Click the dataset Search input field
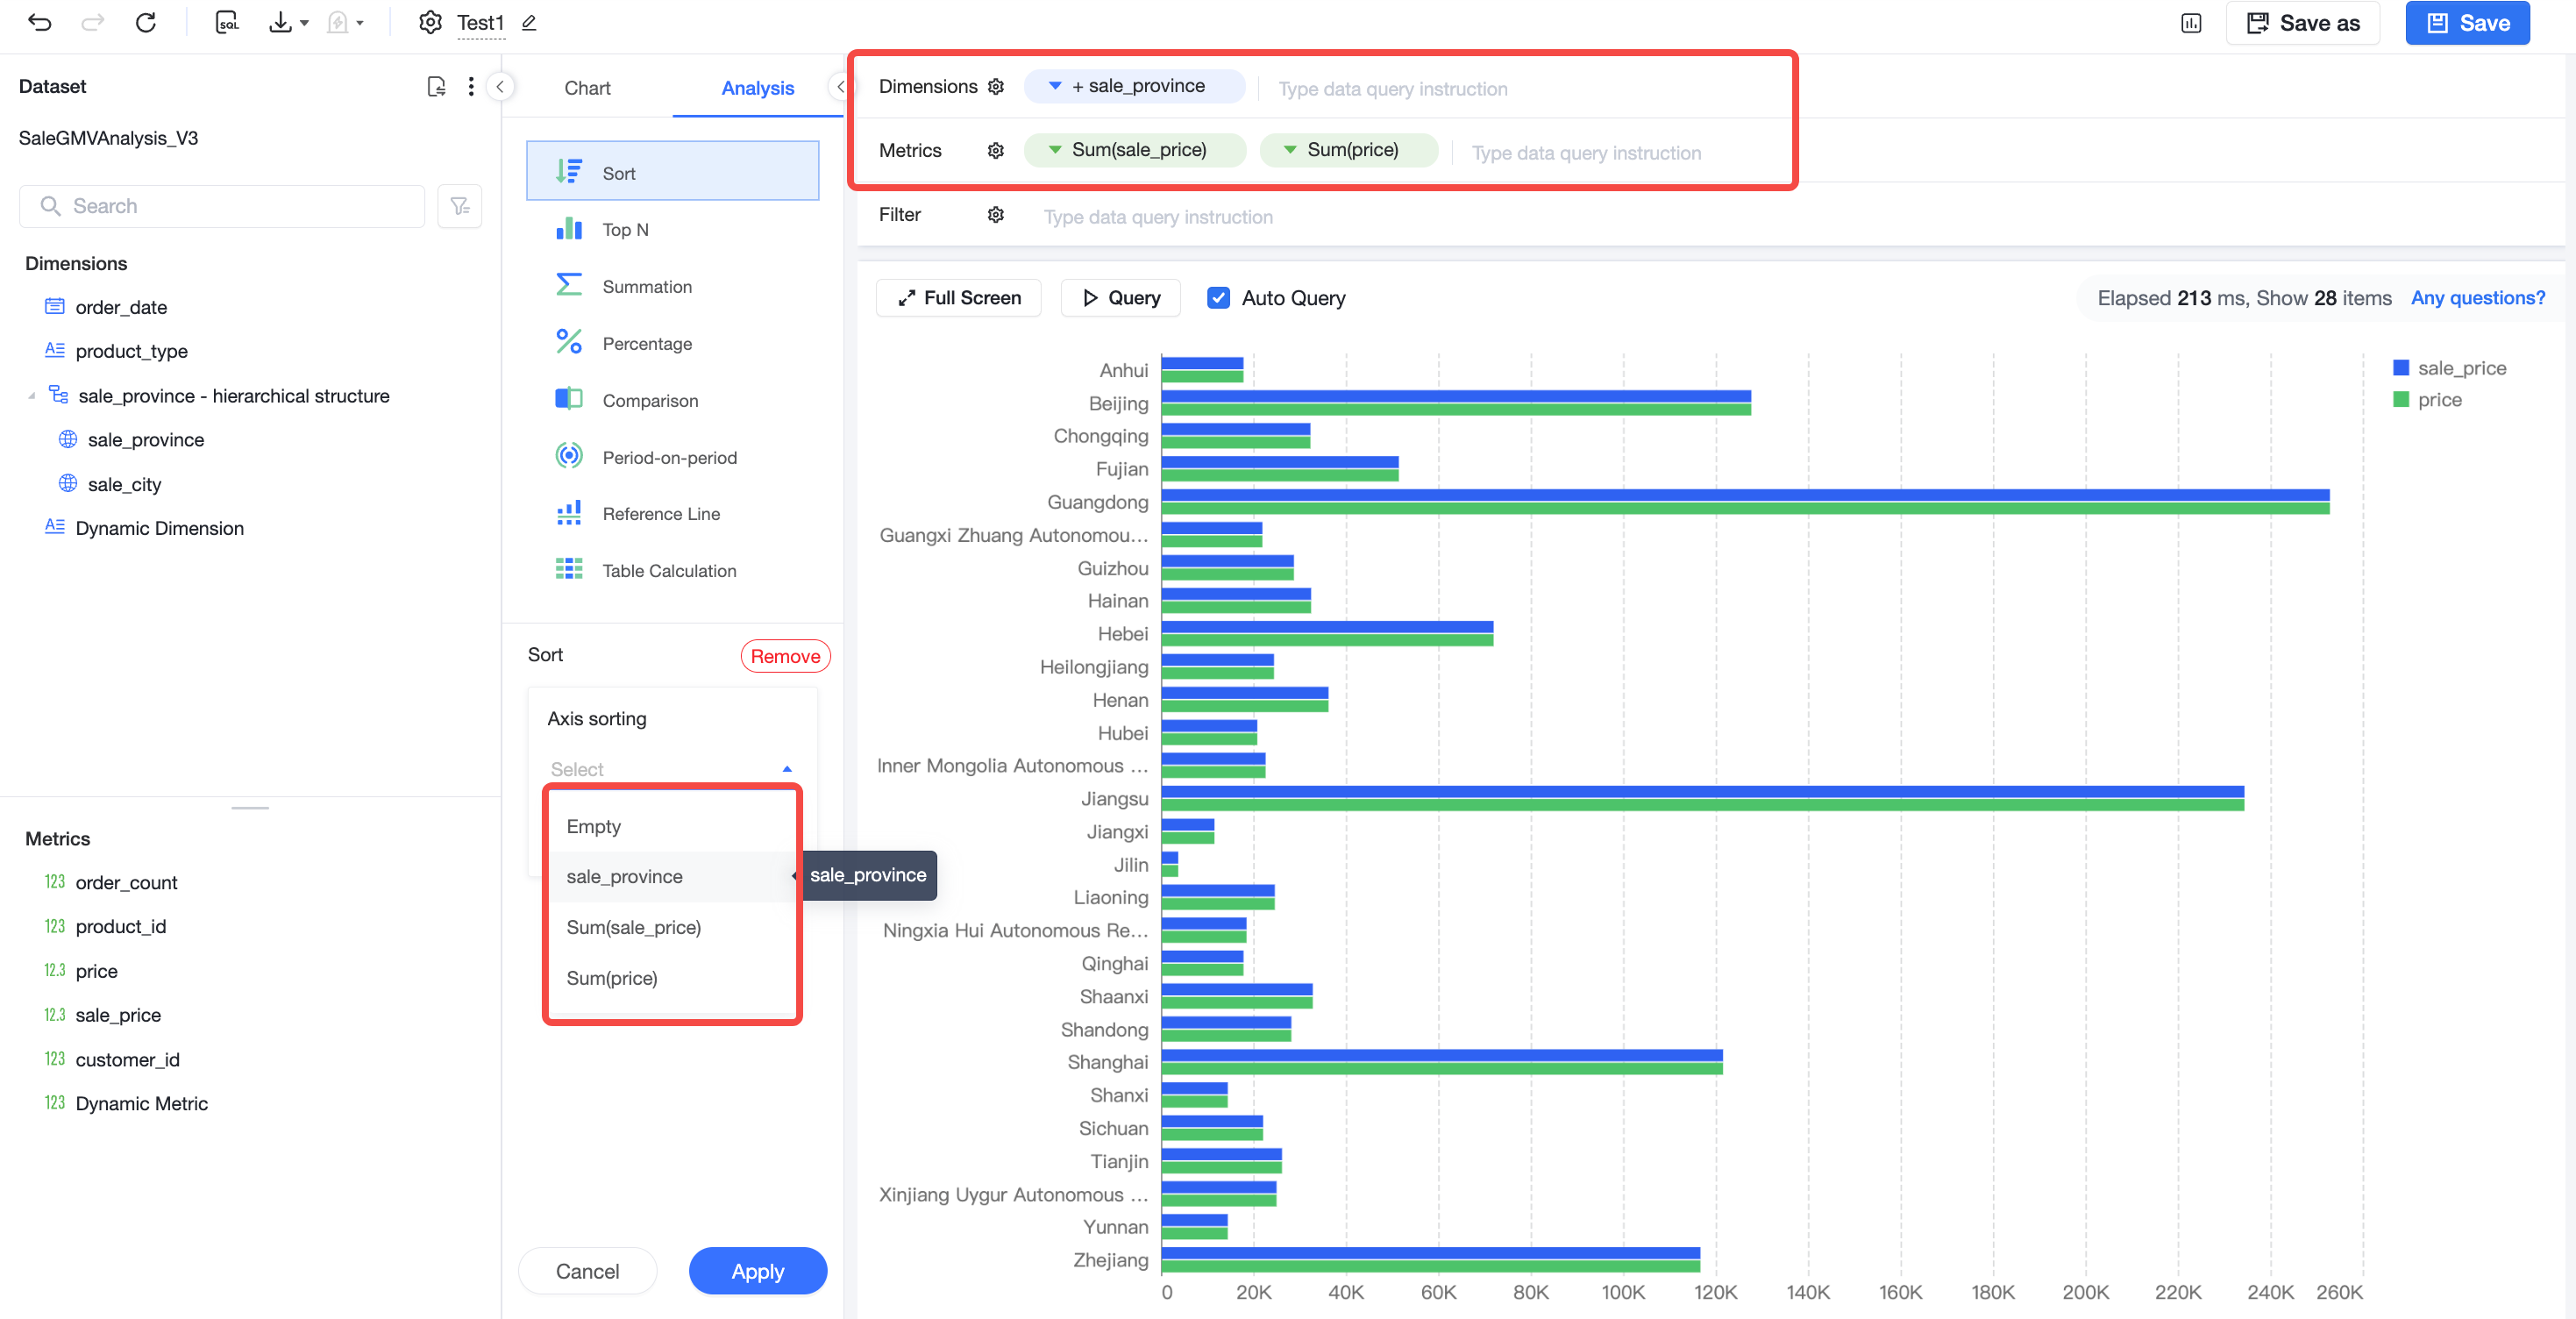2576x1319 pixels. point(222,206)
